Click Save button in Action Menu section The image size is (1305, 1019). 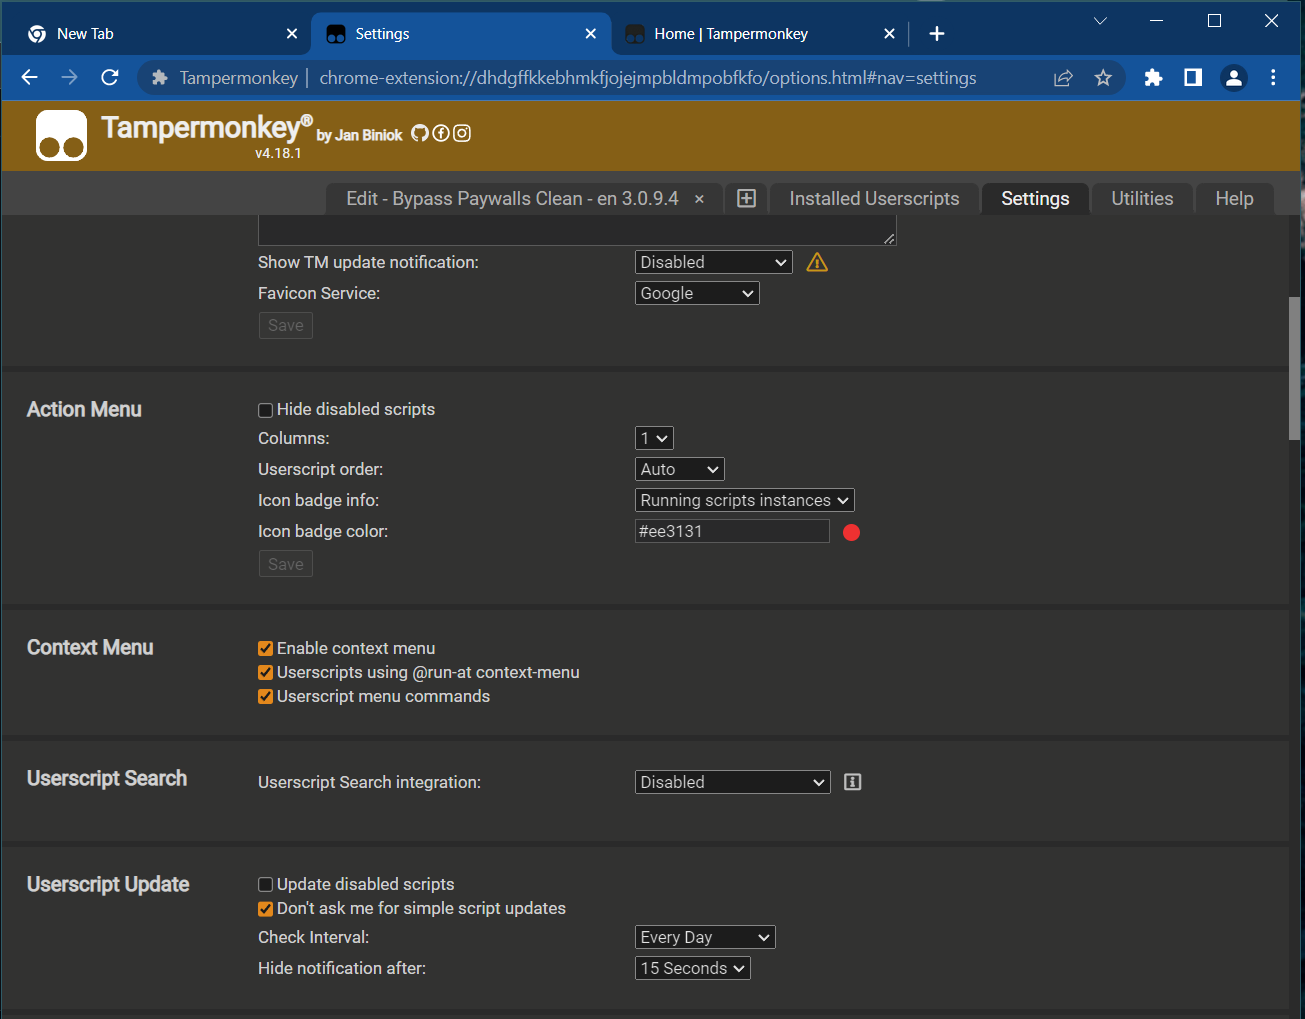[x=286, y=564]
